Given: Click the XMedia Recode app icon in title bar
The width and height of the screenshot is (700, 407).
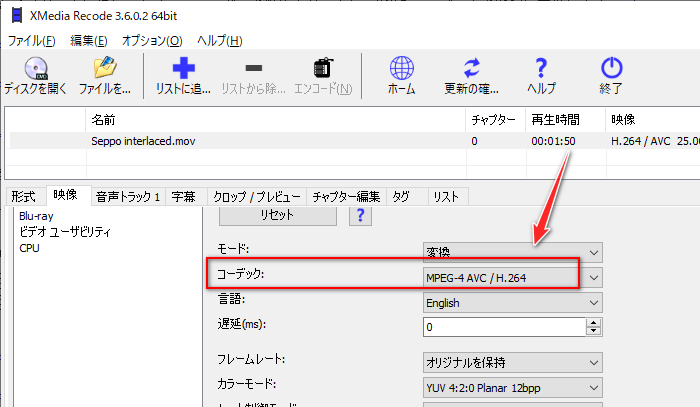Looking at the screenshot, I should click(x=17, y=16).
